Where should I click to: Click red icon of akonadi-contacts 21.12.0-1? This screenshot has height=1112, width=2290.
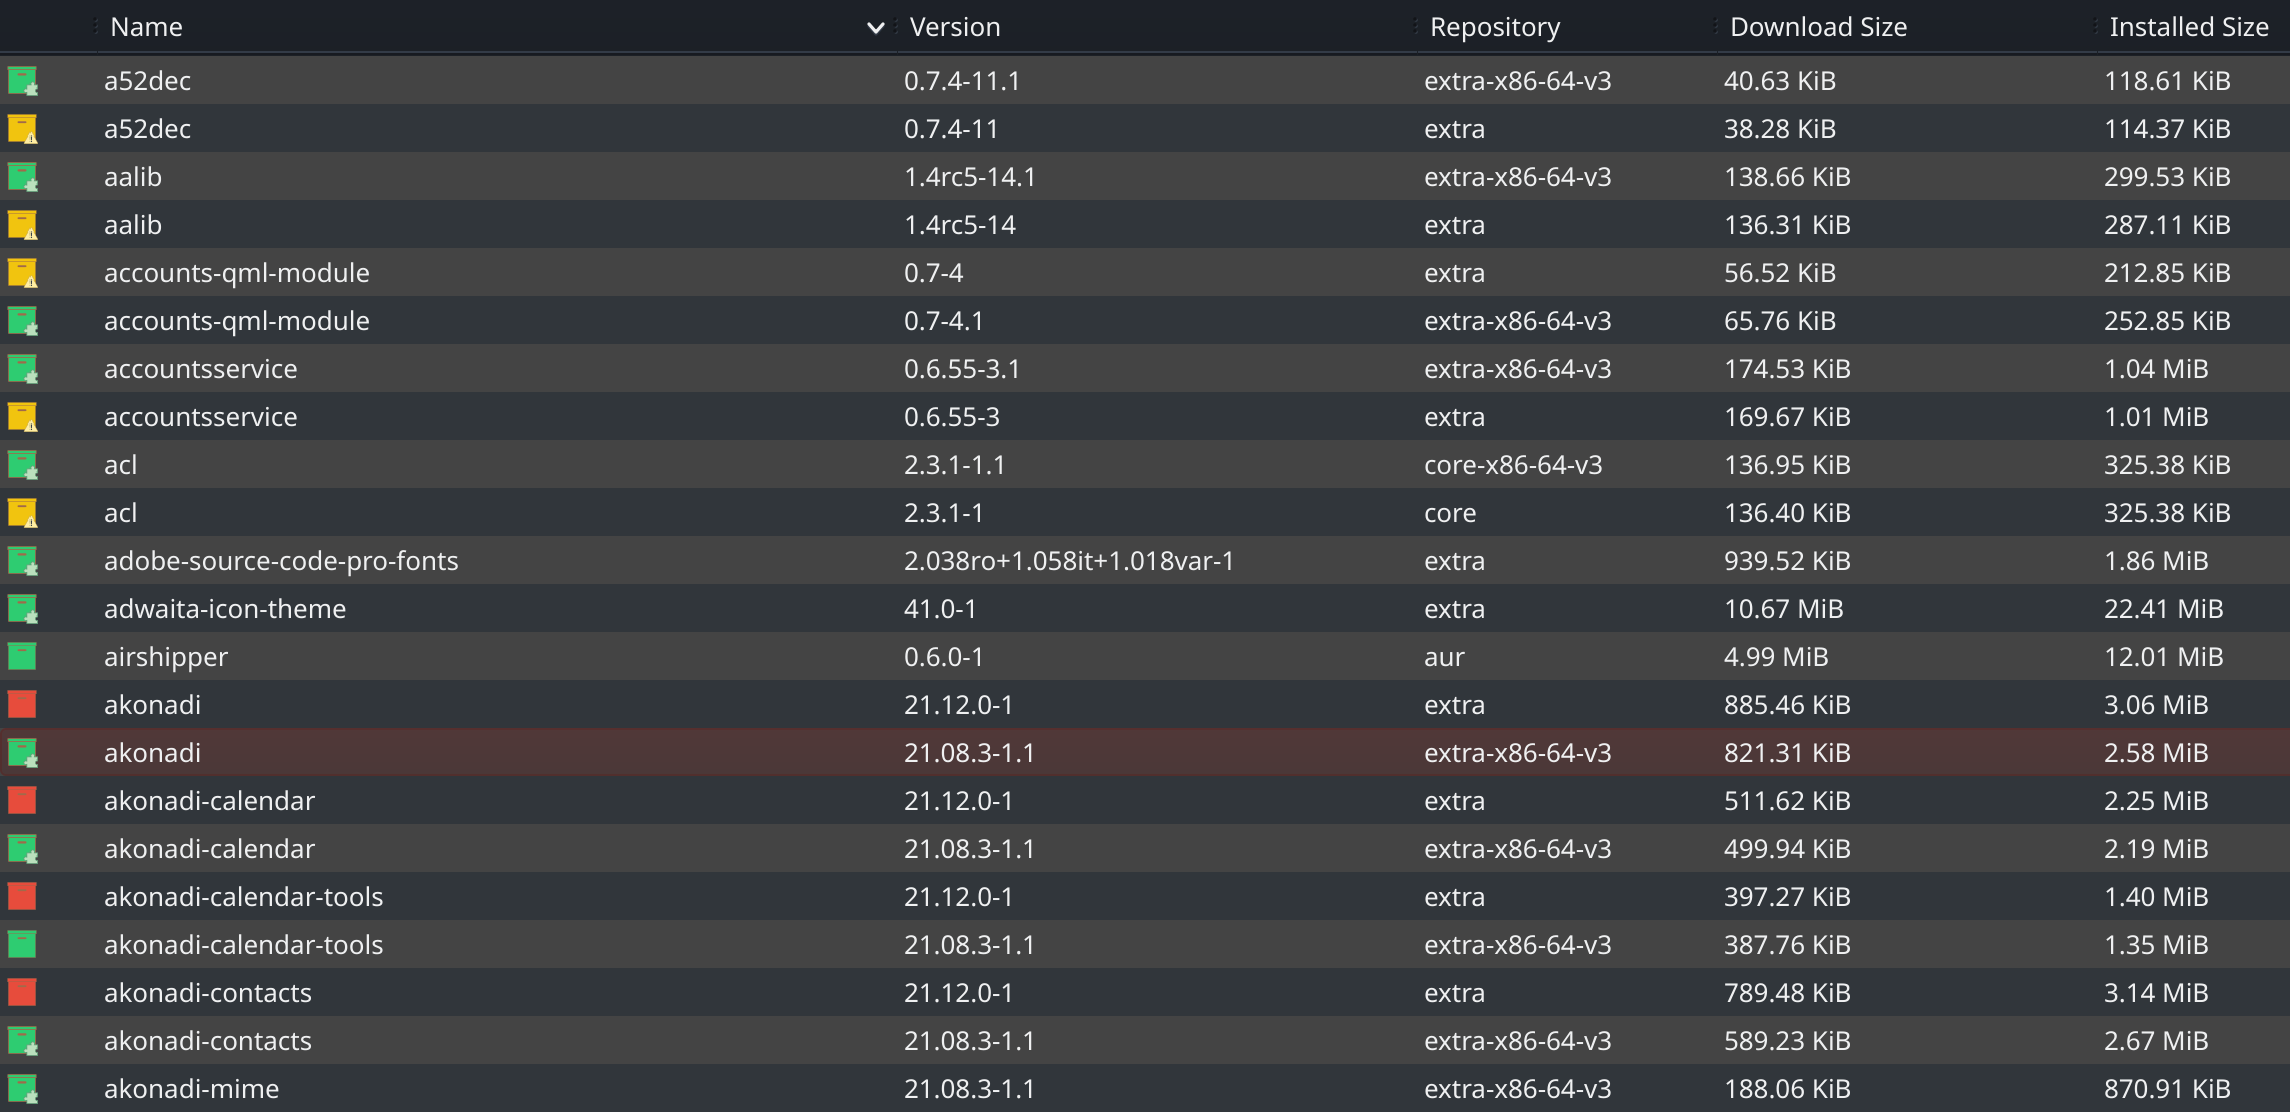tap(22, 993)
